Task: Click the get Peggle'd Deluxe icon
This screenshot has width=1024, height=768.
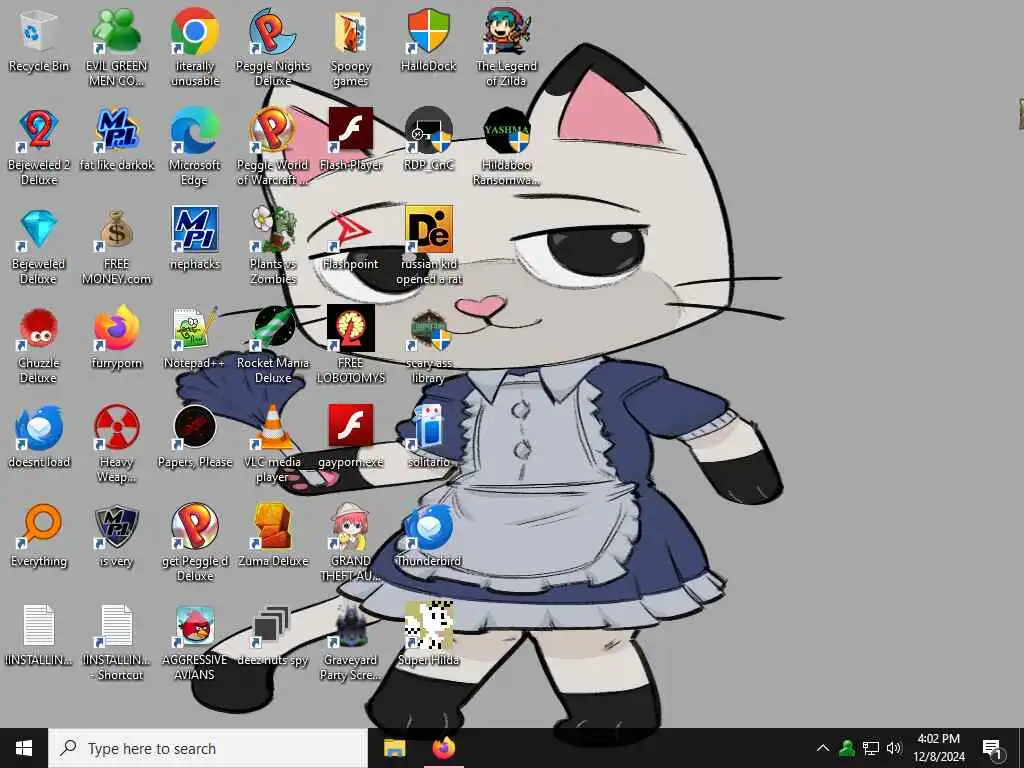Action: pos(195,527)
